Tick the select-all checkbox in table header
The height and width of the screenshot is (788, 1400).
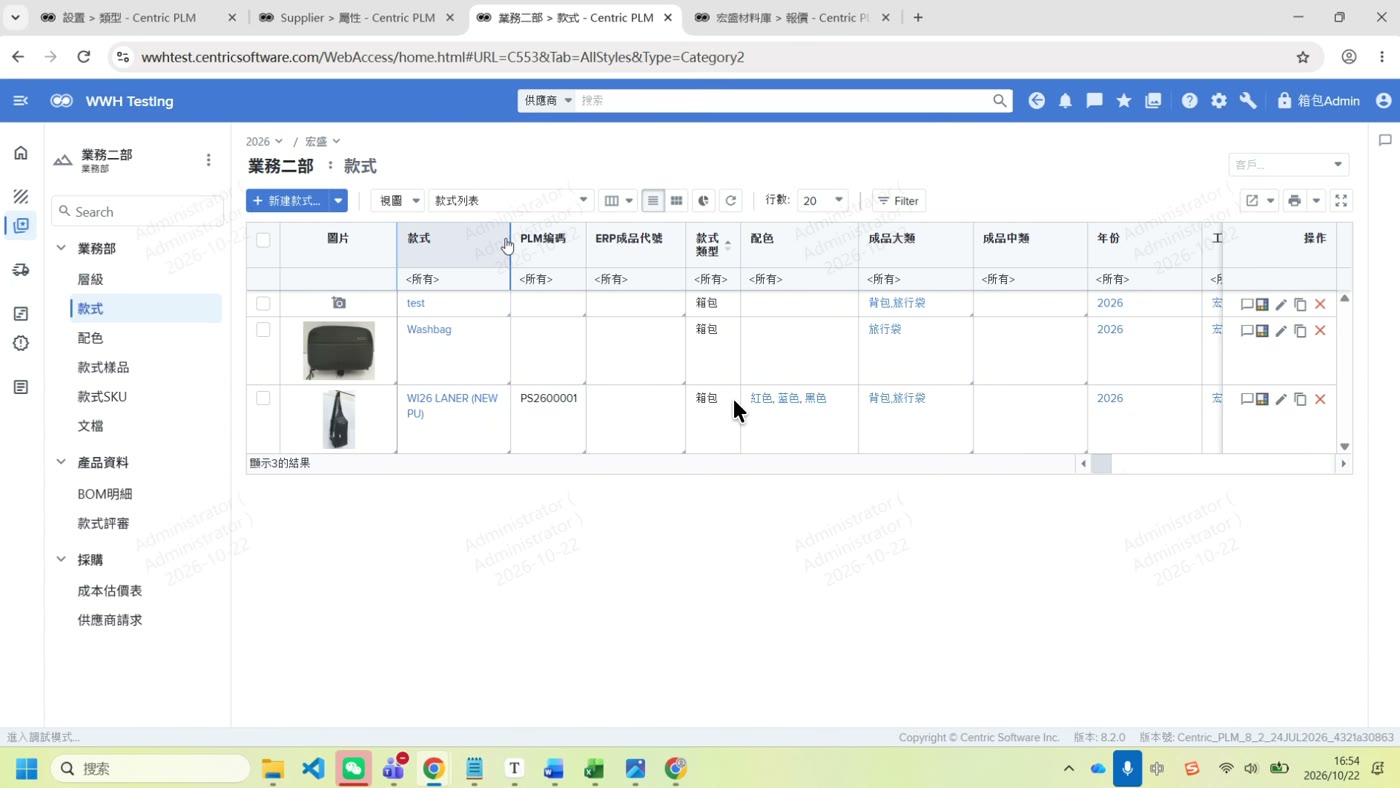(x=263, y=240)
